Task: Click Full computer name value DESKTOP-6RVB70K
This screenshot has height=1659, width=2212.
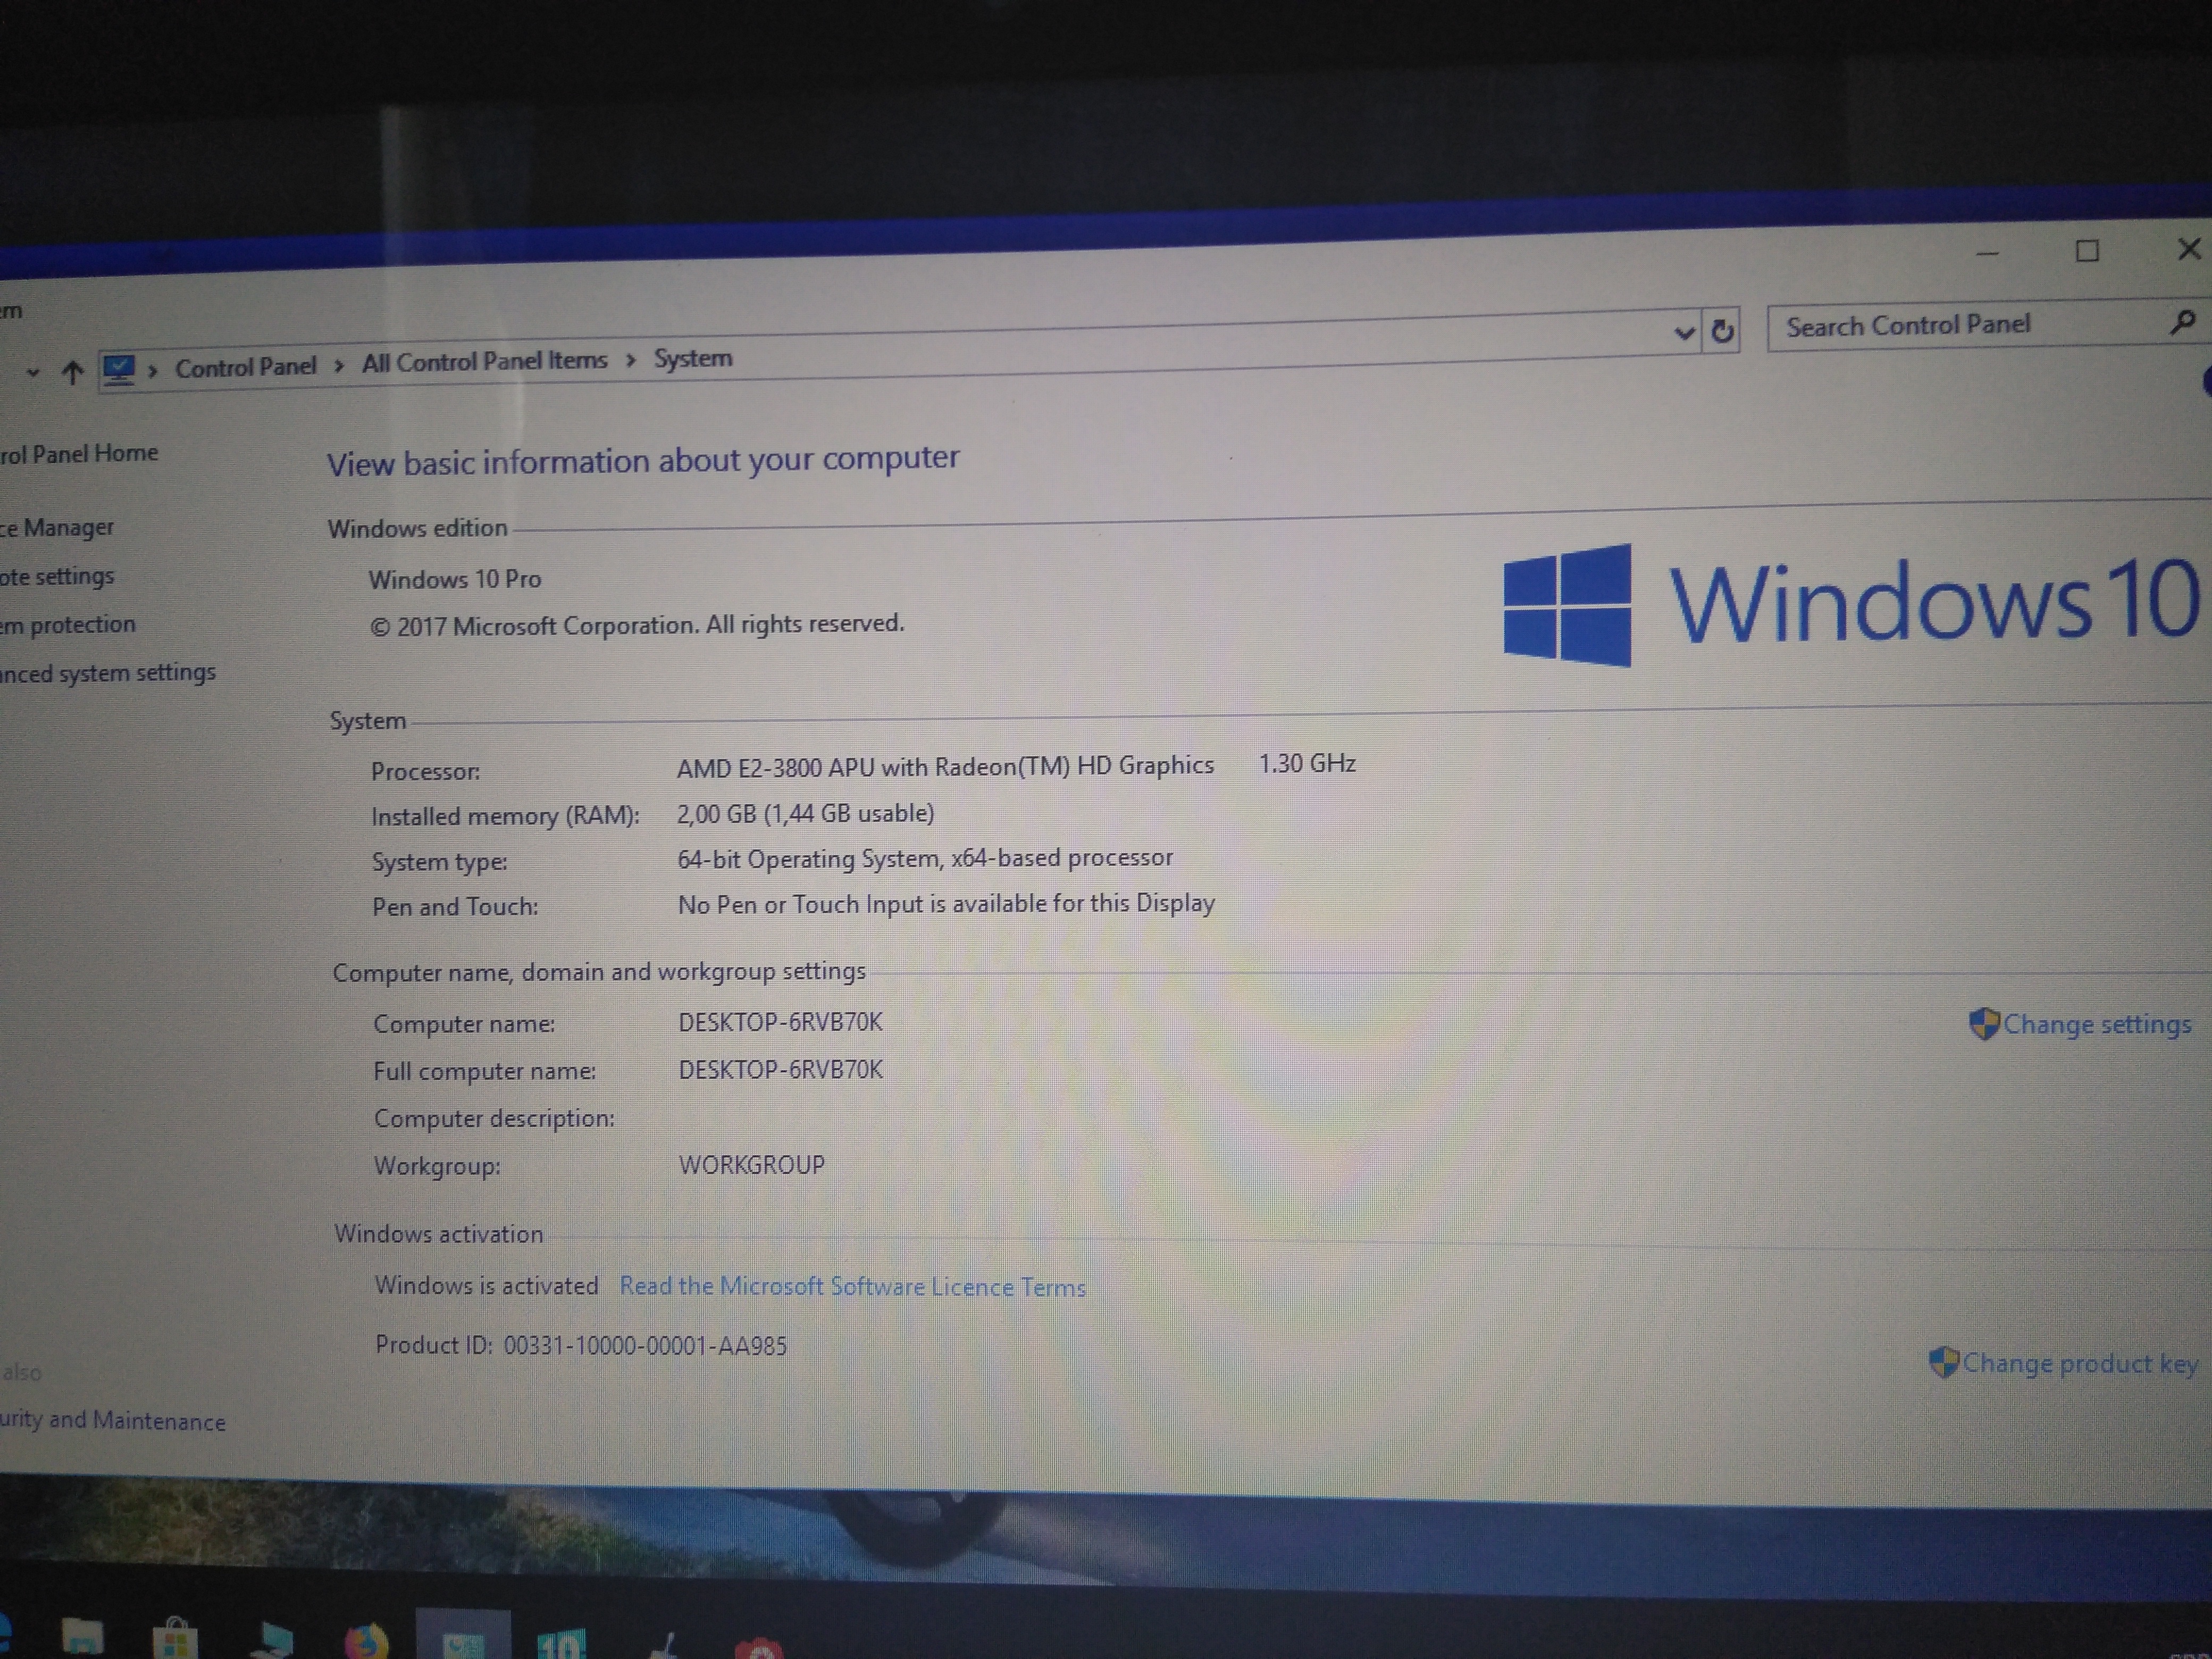Action: [x=780, y=1069]
